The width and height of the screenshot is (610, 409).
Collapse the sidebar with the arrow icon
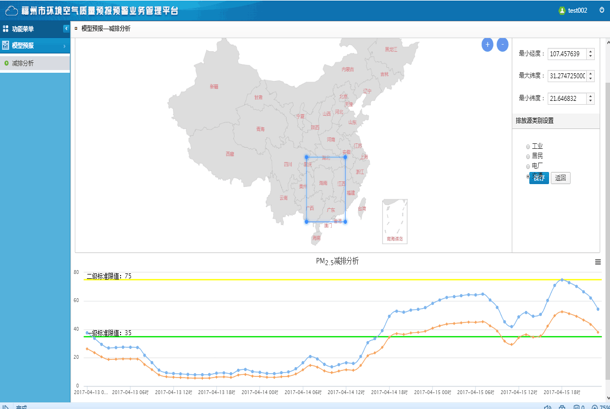pos(66,29)
